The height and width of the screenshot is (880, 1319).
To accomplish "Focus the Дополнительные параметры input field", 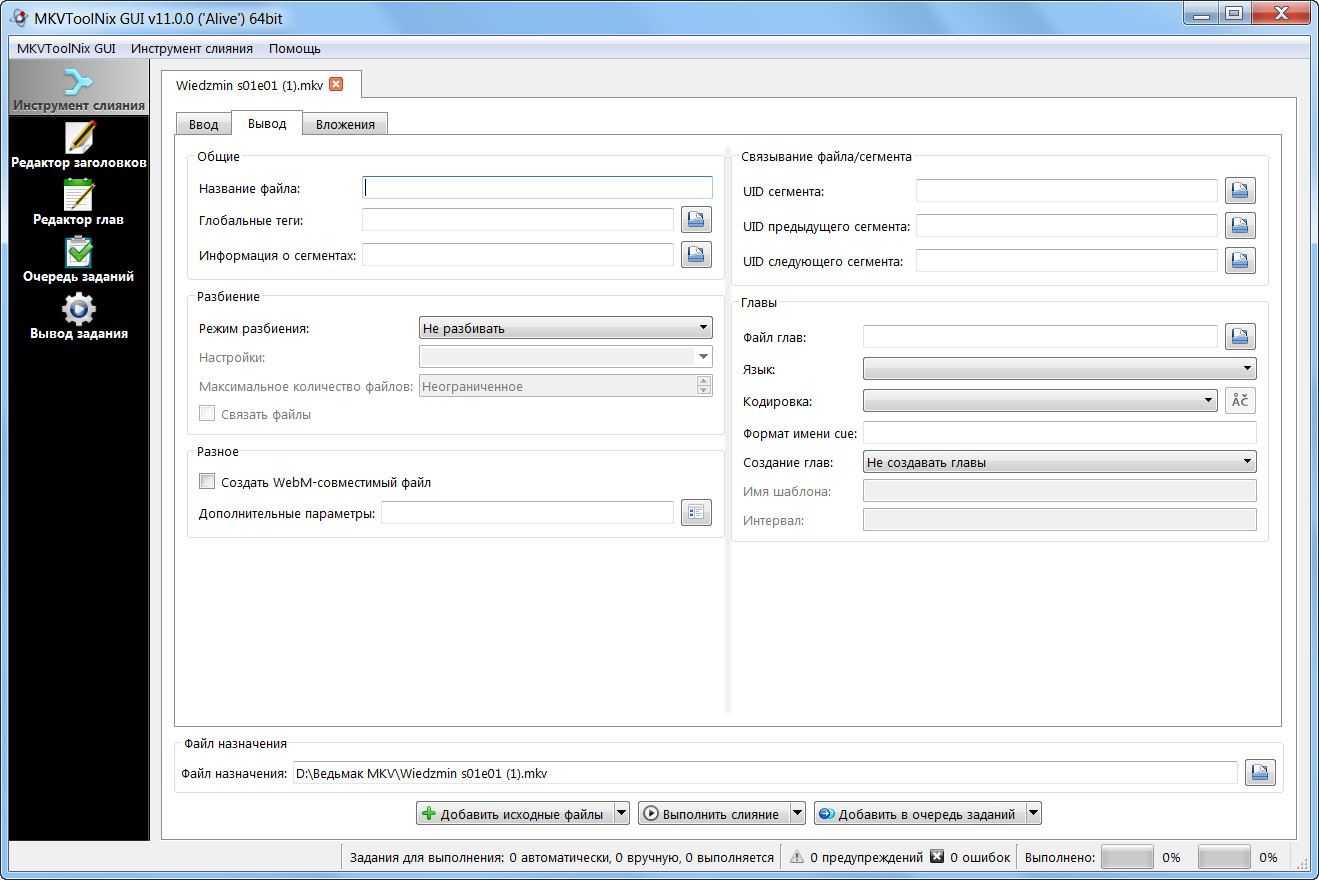I will (527, 512).
